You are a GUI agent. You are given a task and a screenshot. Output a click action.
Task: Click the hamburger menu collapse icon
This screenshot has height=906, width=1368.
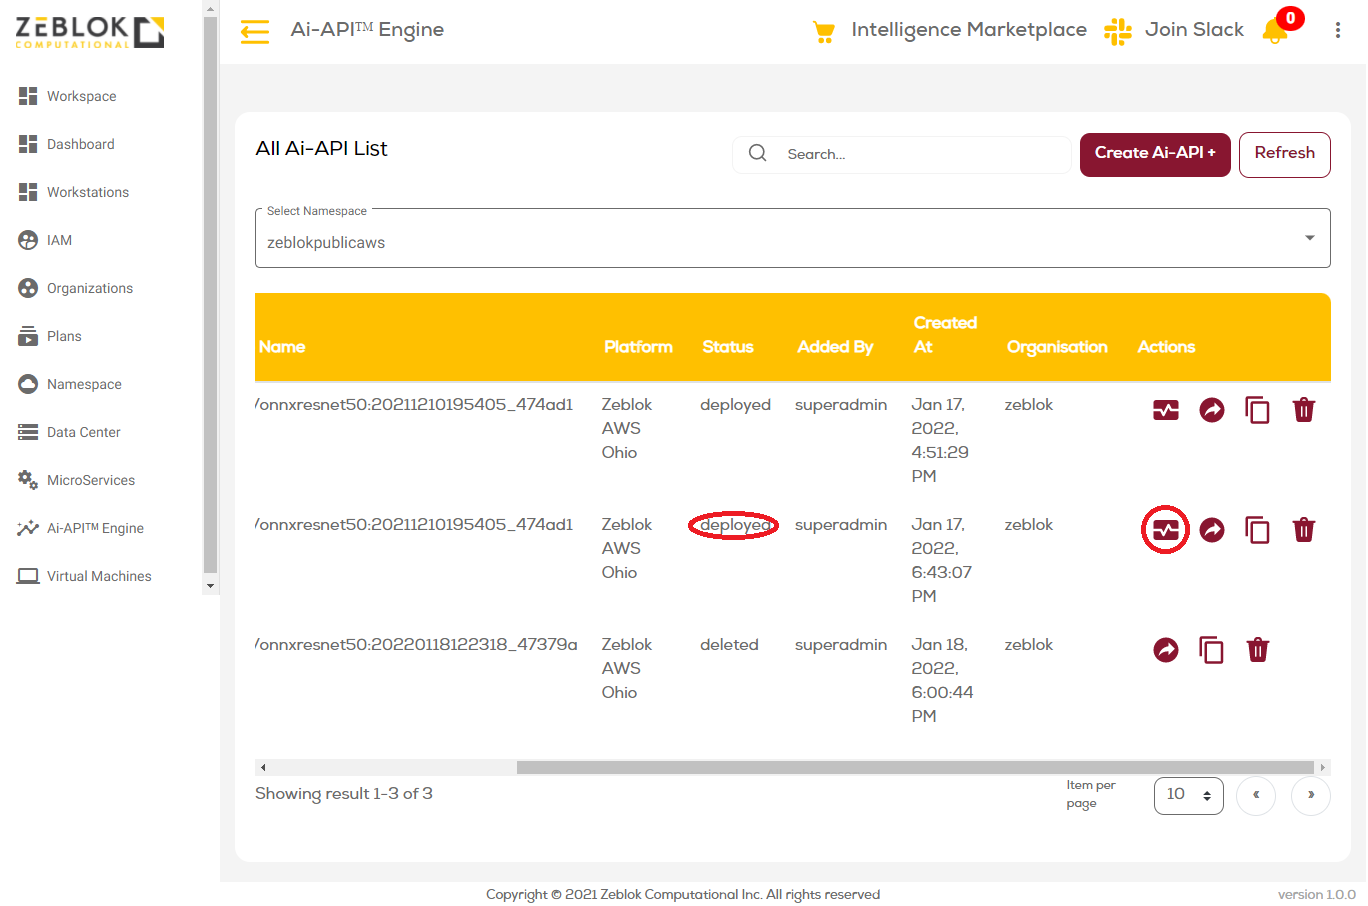[x=255, y=31]
